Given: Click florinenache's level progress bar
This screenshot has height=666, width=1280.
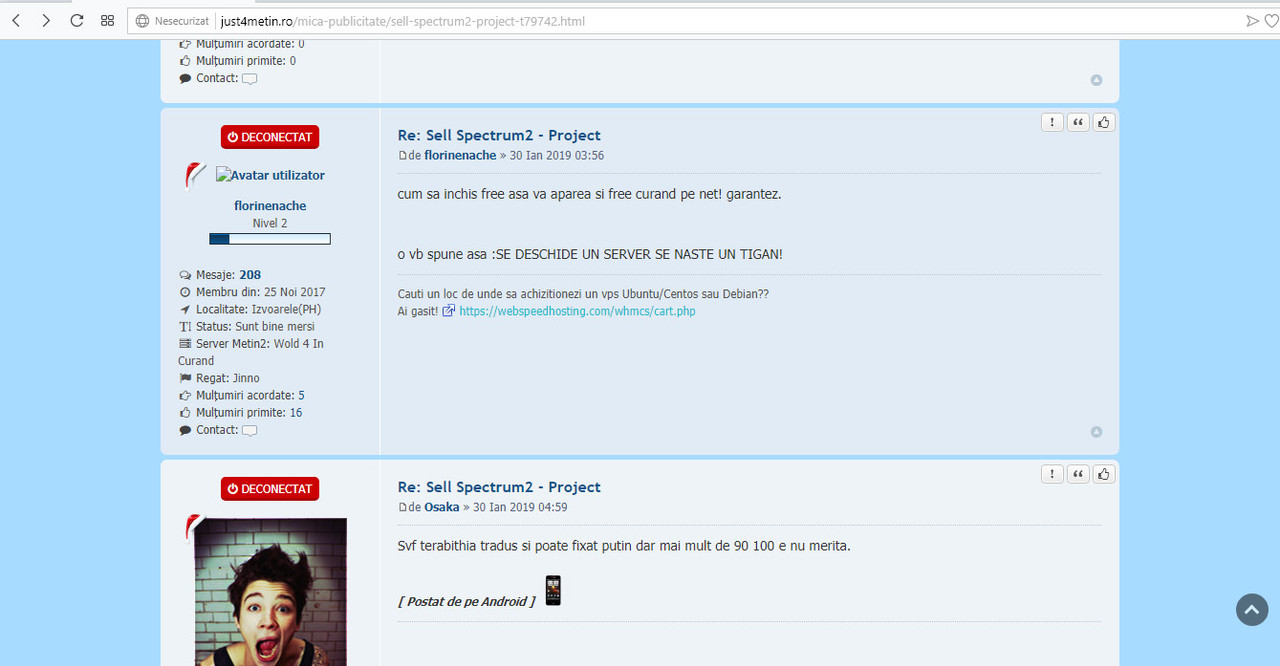Looking at the screenshot, I should [270, 239].
